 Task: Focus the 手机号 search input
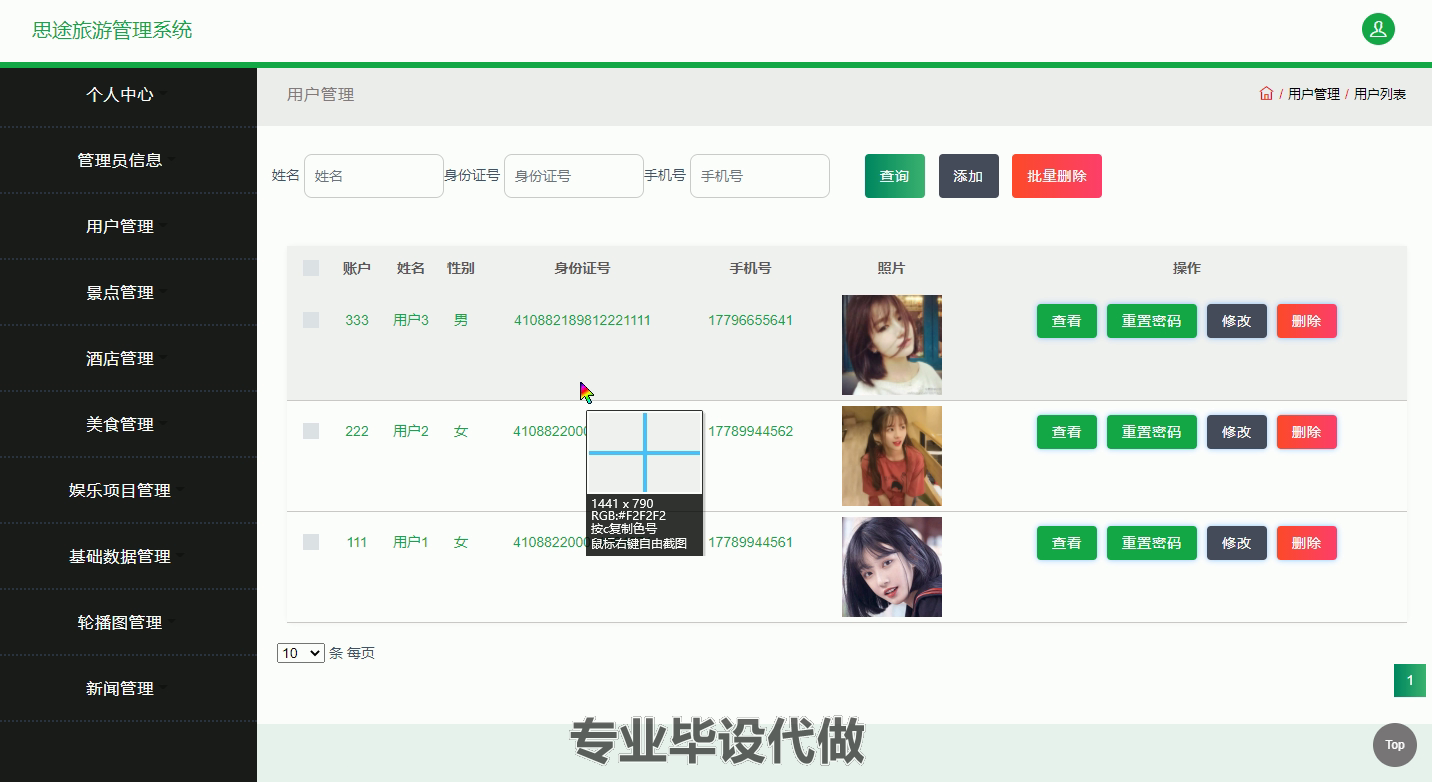(x=760, y=176)
